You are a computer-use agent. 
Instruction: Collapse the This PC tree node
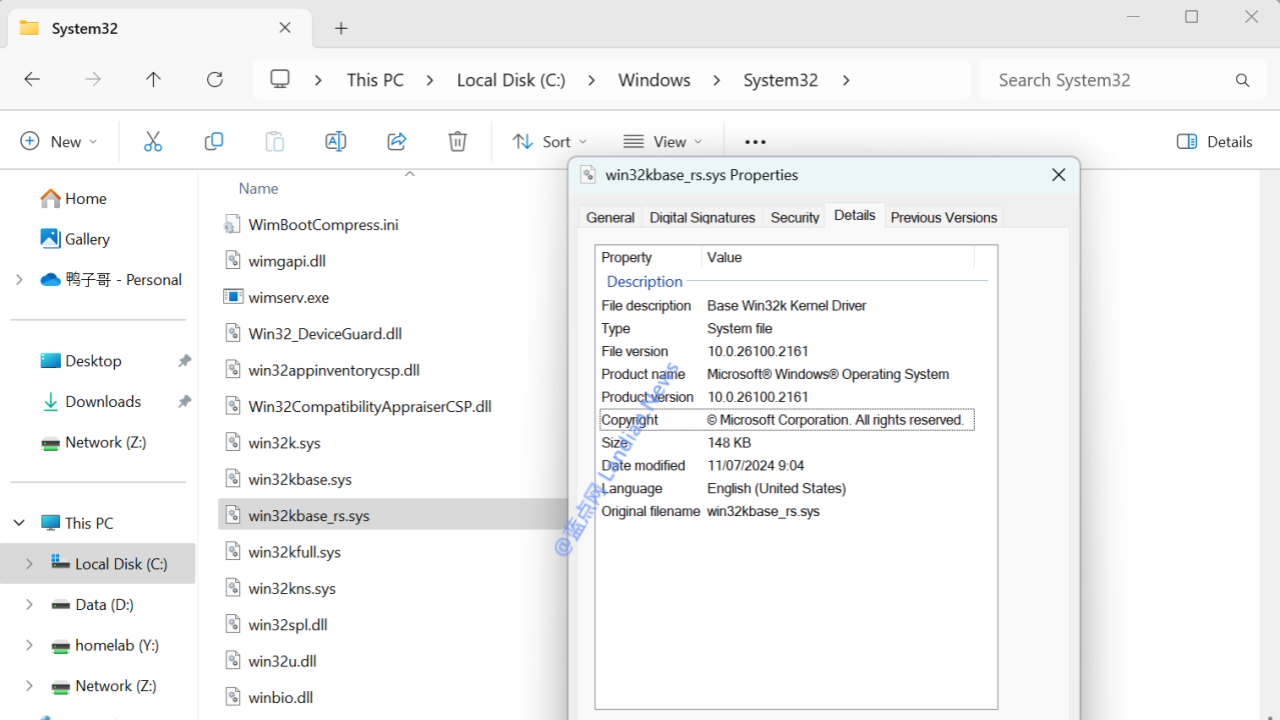(x=19, y=523)
